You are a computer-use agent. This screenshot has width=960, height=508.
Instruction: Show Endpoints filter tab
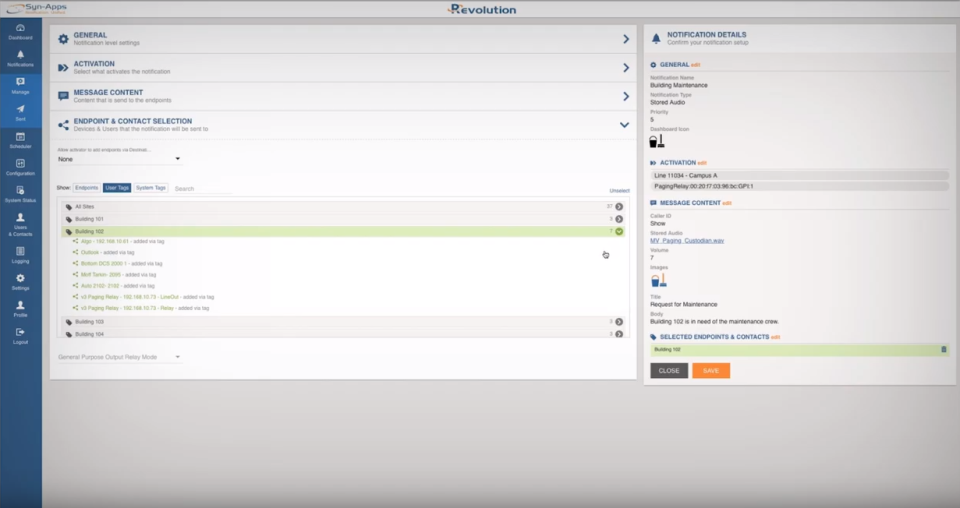[86, 188]
